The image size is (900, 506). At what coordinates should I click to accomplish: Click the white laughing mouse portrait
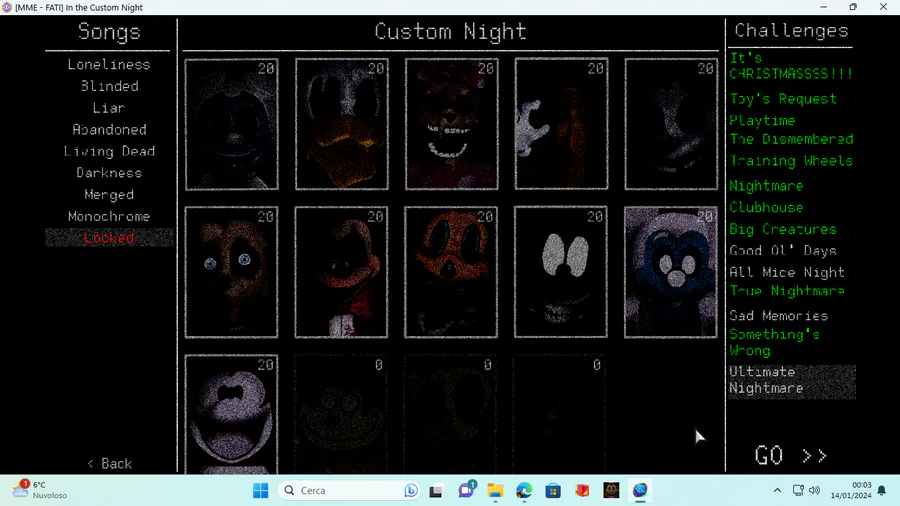(x=232, y=414)
